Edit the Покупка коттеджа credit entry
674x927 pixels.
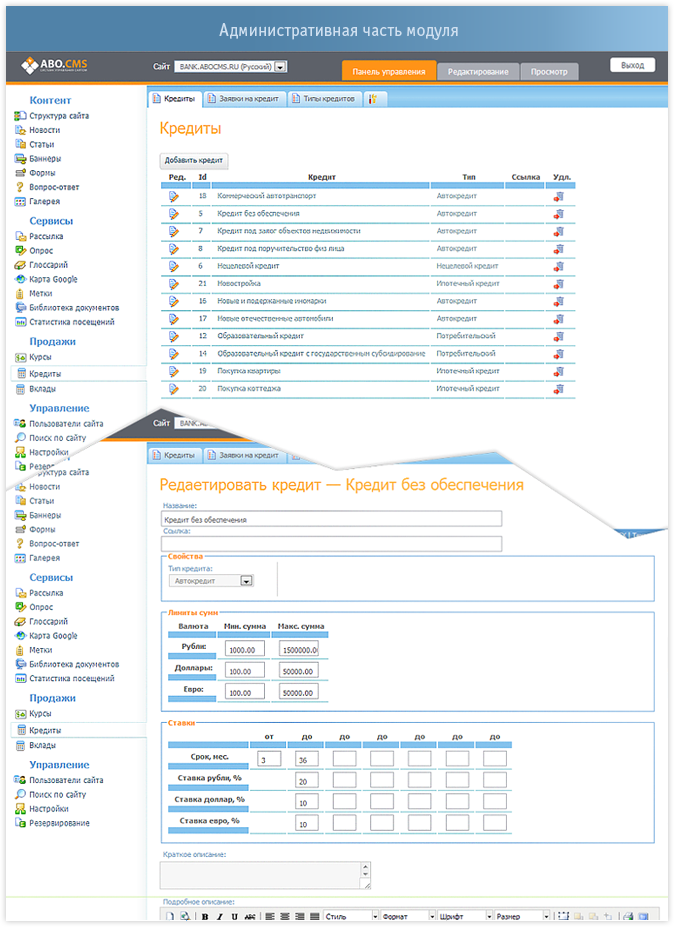(173, 389)
